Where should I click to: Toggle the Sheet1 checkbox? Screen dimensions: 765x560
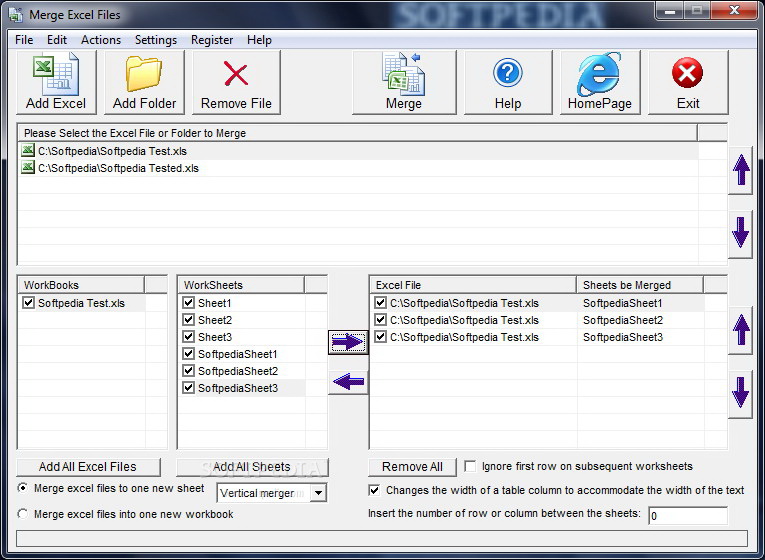pos(188,302)
